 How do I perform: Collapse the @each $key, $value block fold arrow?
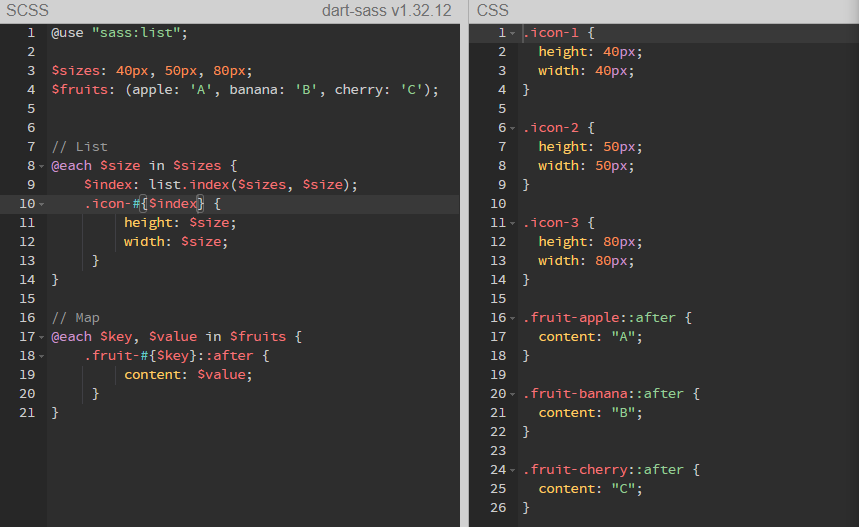[x=42, y=337]
